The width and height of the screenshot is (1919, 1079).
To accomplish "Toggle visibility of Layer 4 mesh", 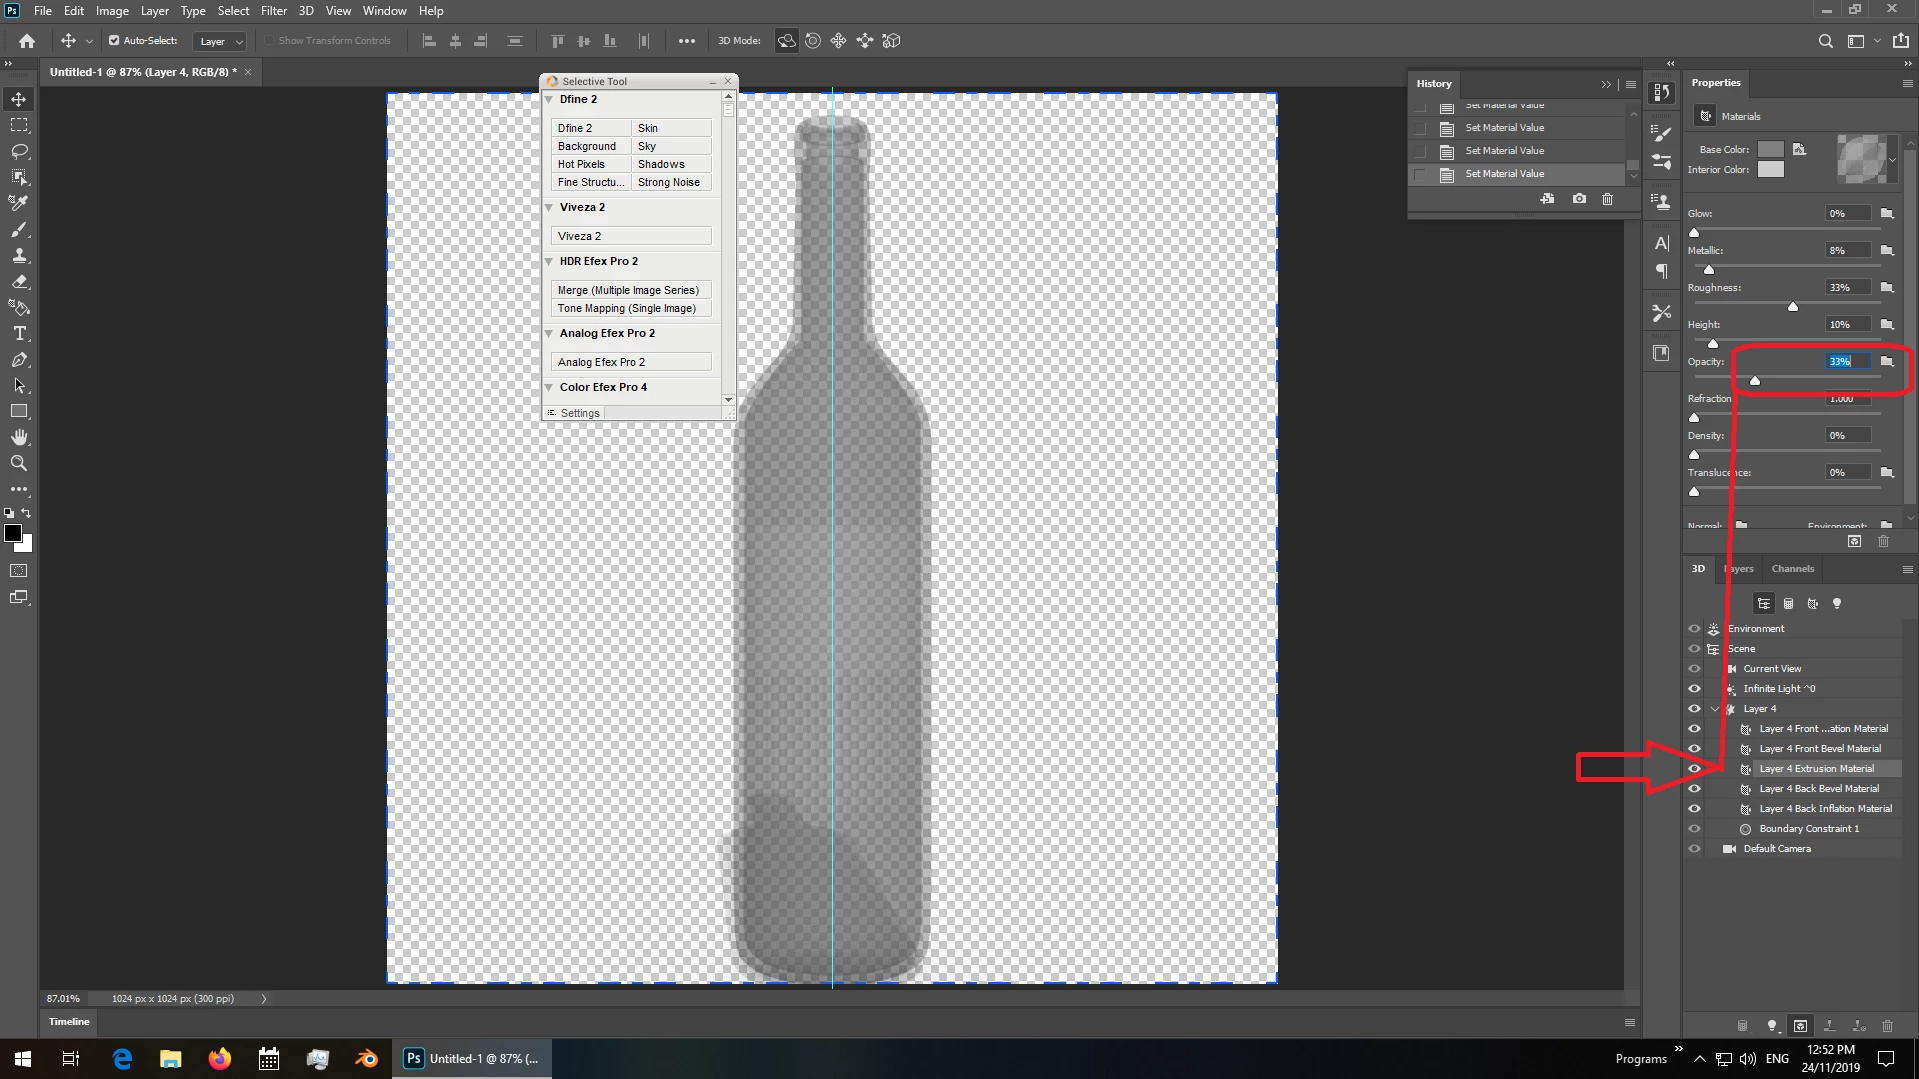I will (1694, 709).
